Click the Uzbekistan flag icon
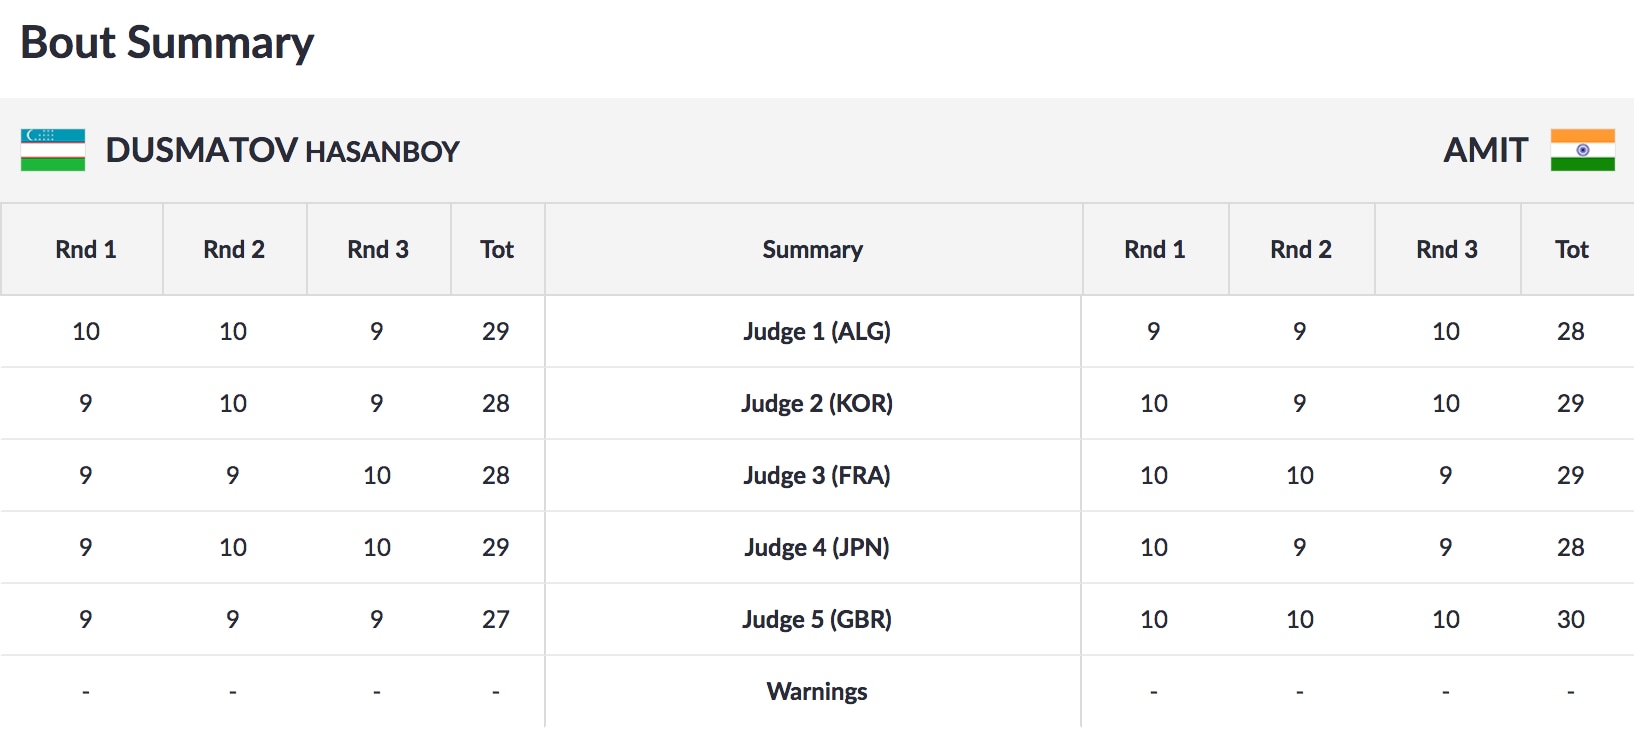The height and width of the screenshot is (748, 1634). click(53, 150)
